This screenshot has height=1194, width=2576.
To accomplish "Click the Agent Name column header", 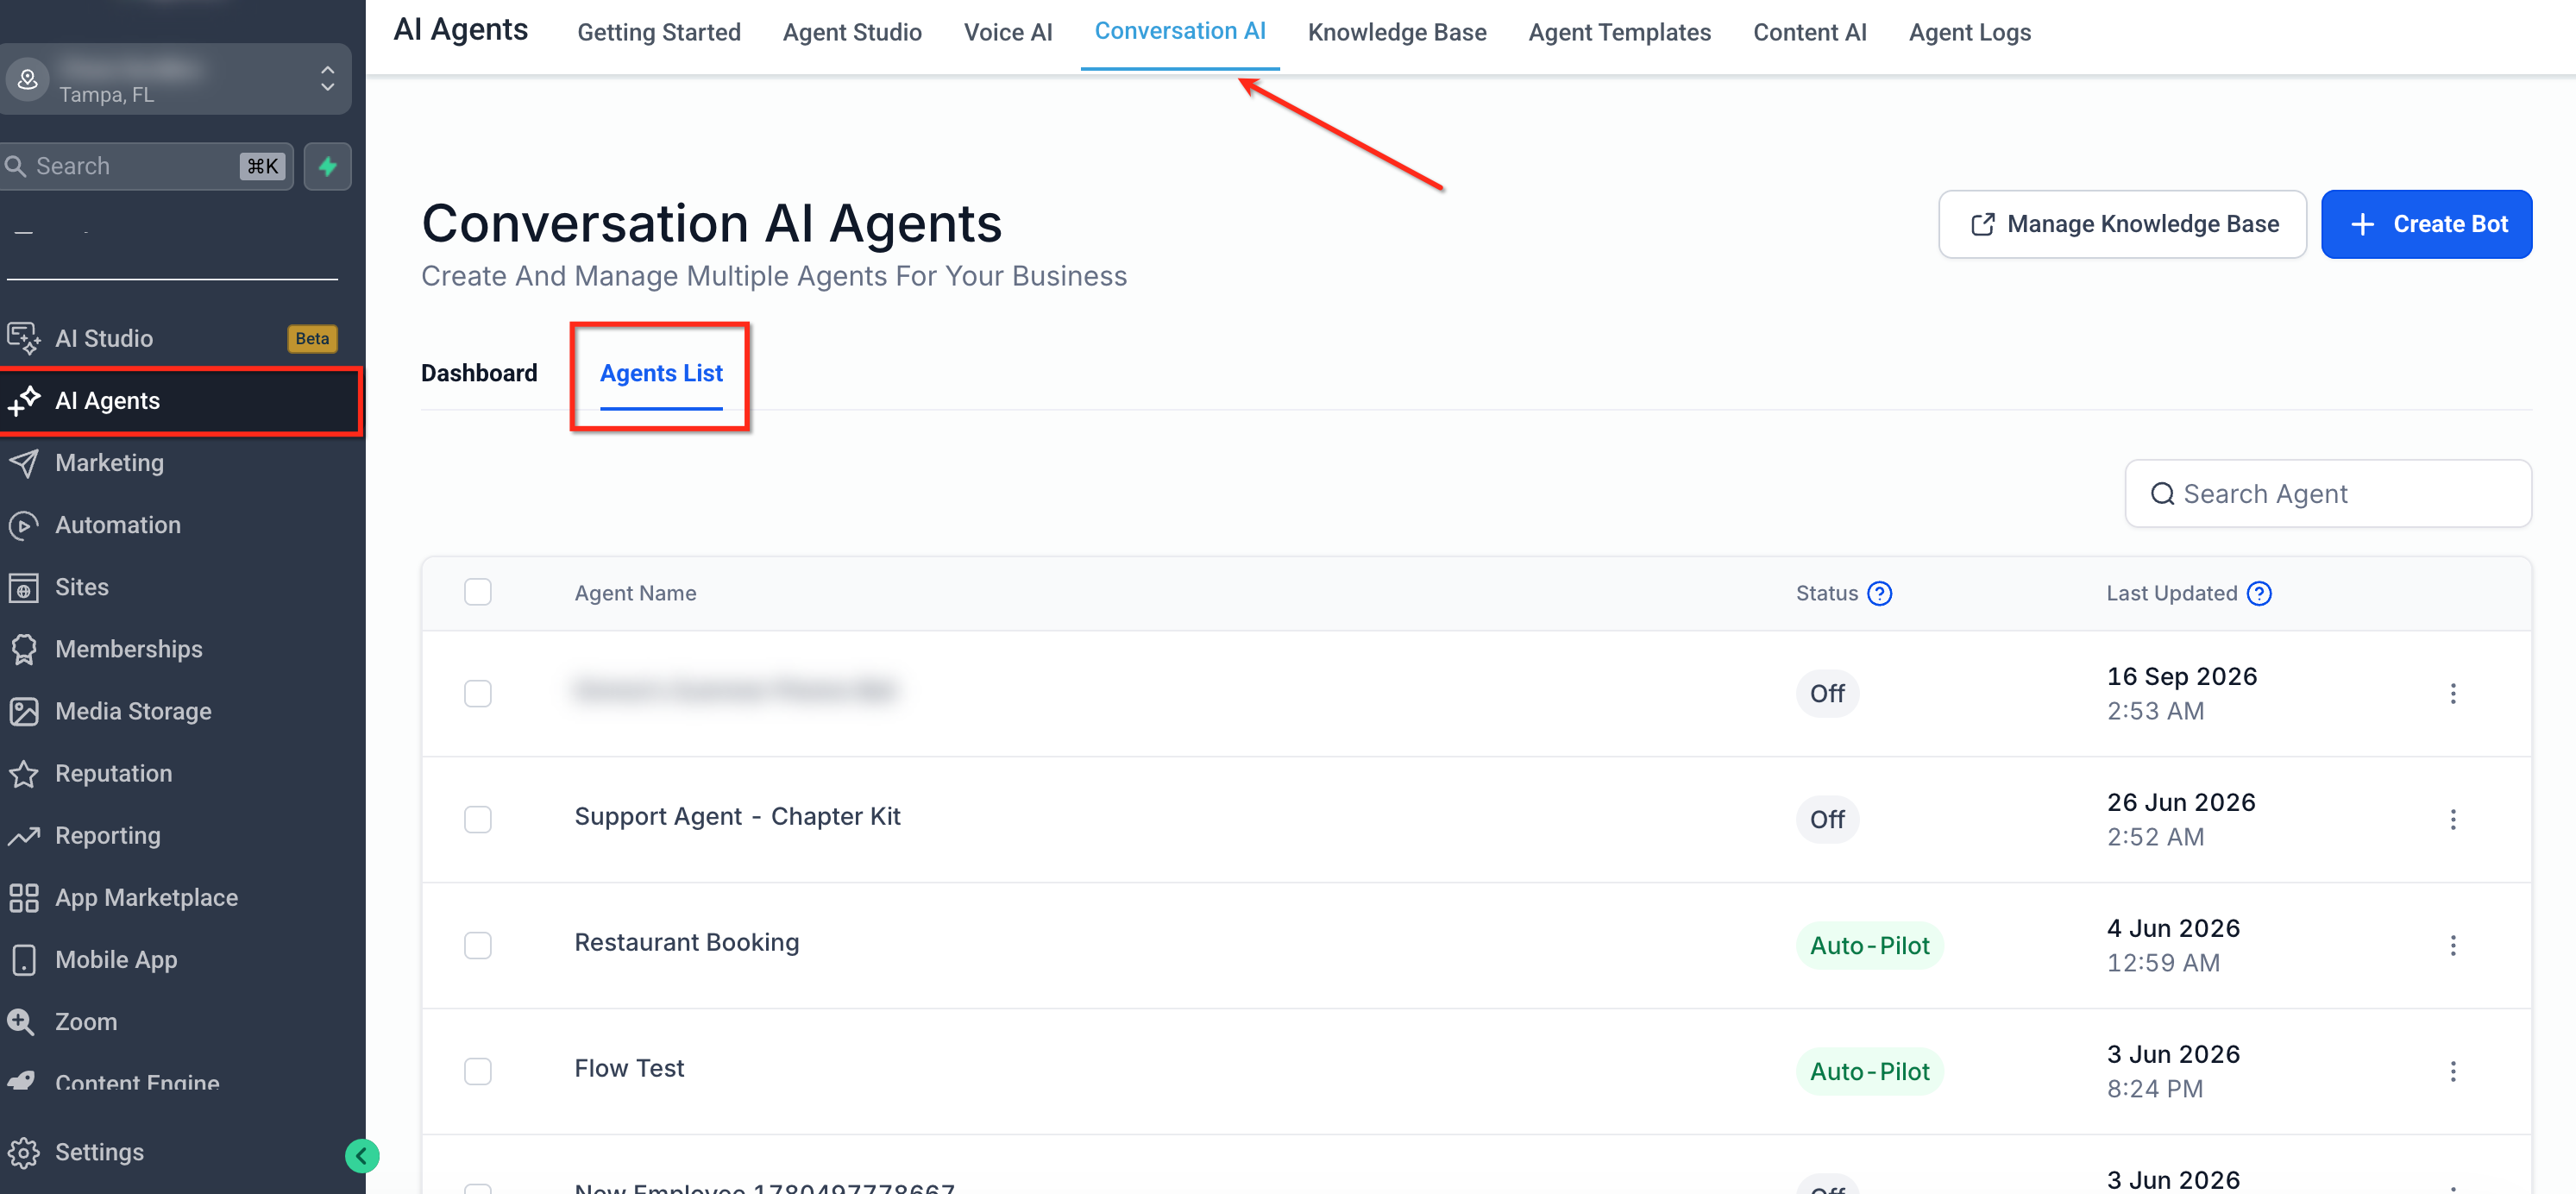I will [635, 593].
